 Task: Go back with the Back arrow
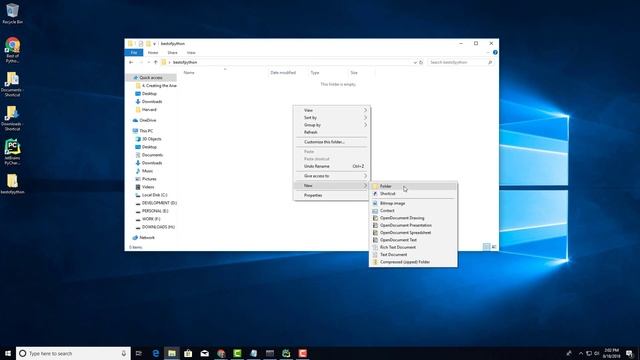coord(131,62)
